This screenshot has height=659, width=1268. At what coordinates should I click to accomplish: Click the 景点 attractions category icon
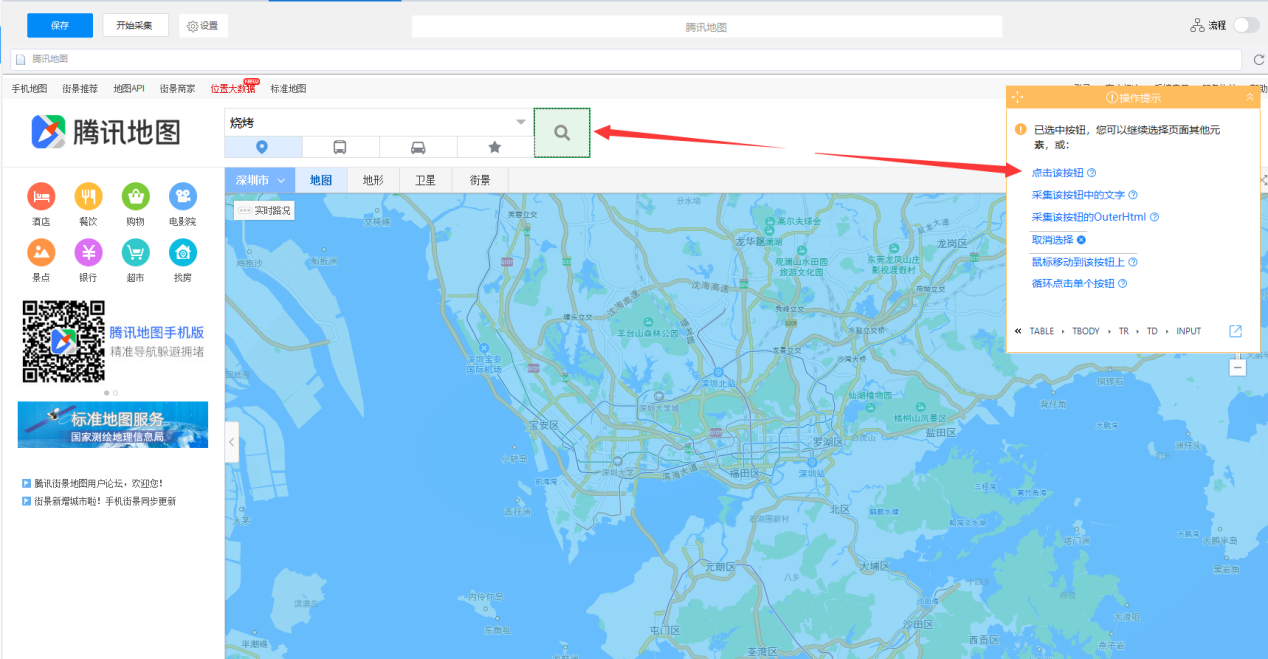pyautogui.click(x=41, y=252)
